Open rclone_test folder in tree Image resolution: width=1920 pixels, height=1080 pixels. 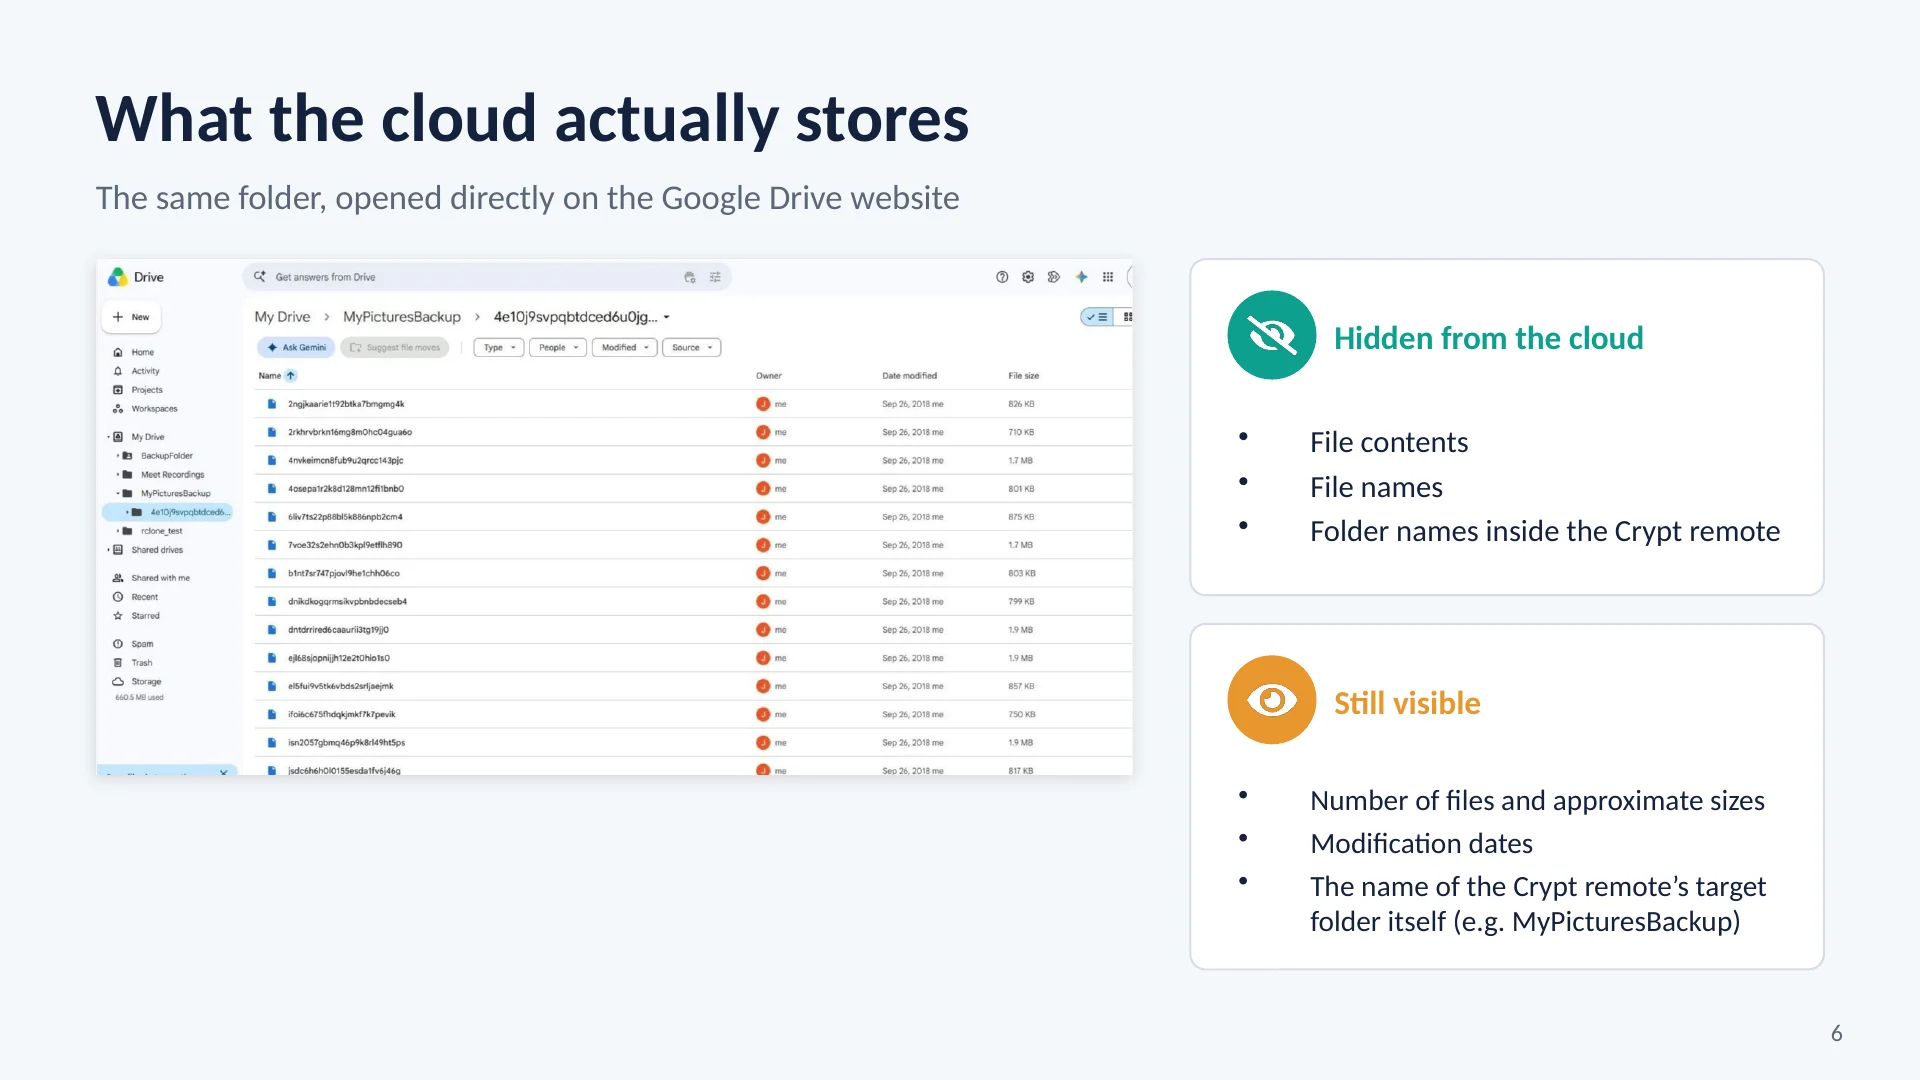[x=162, y=531]
